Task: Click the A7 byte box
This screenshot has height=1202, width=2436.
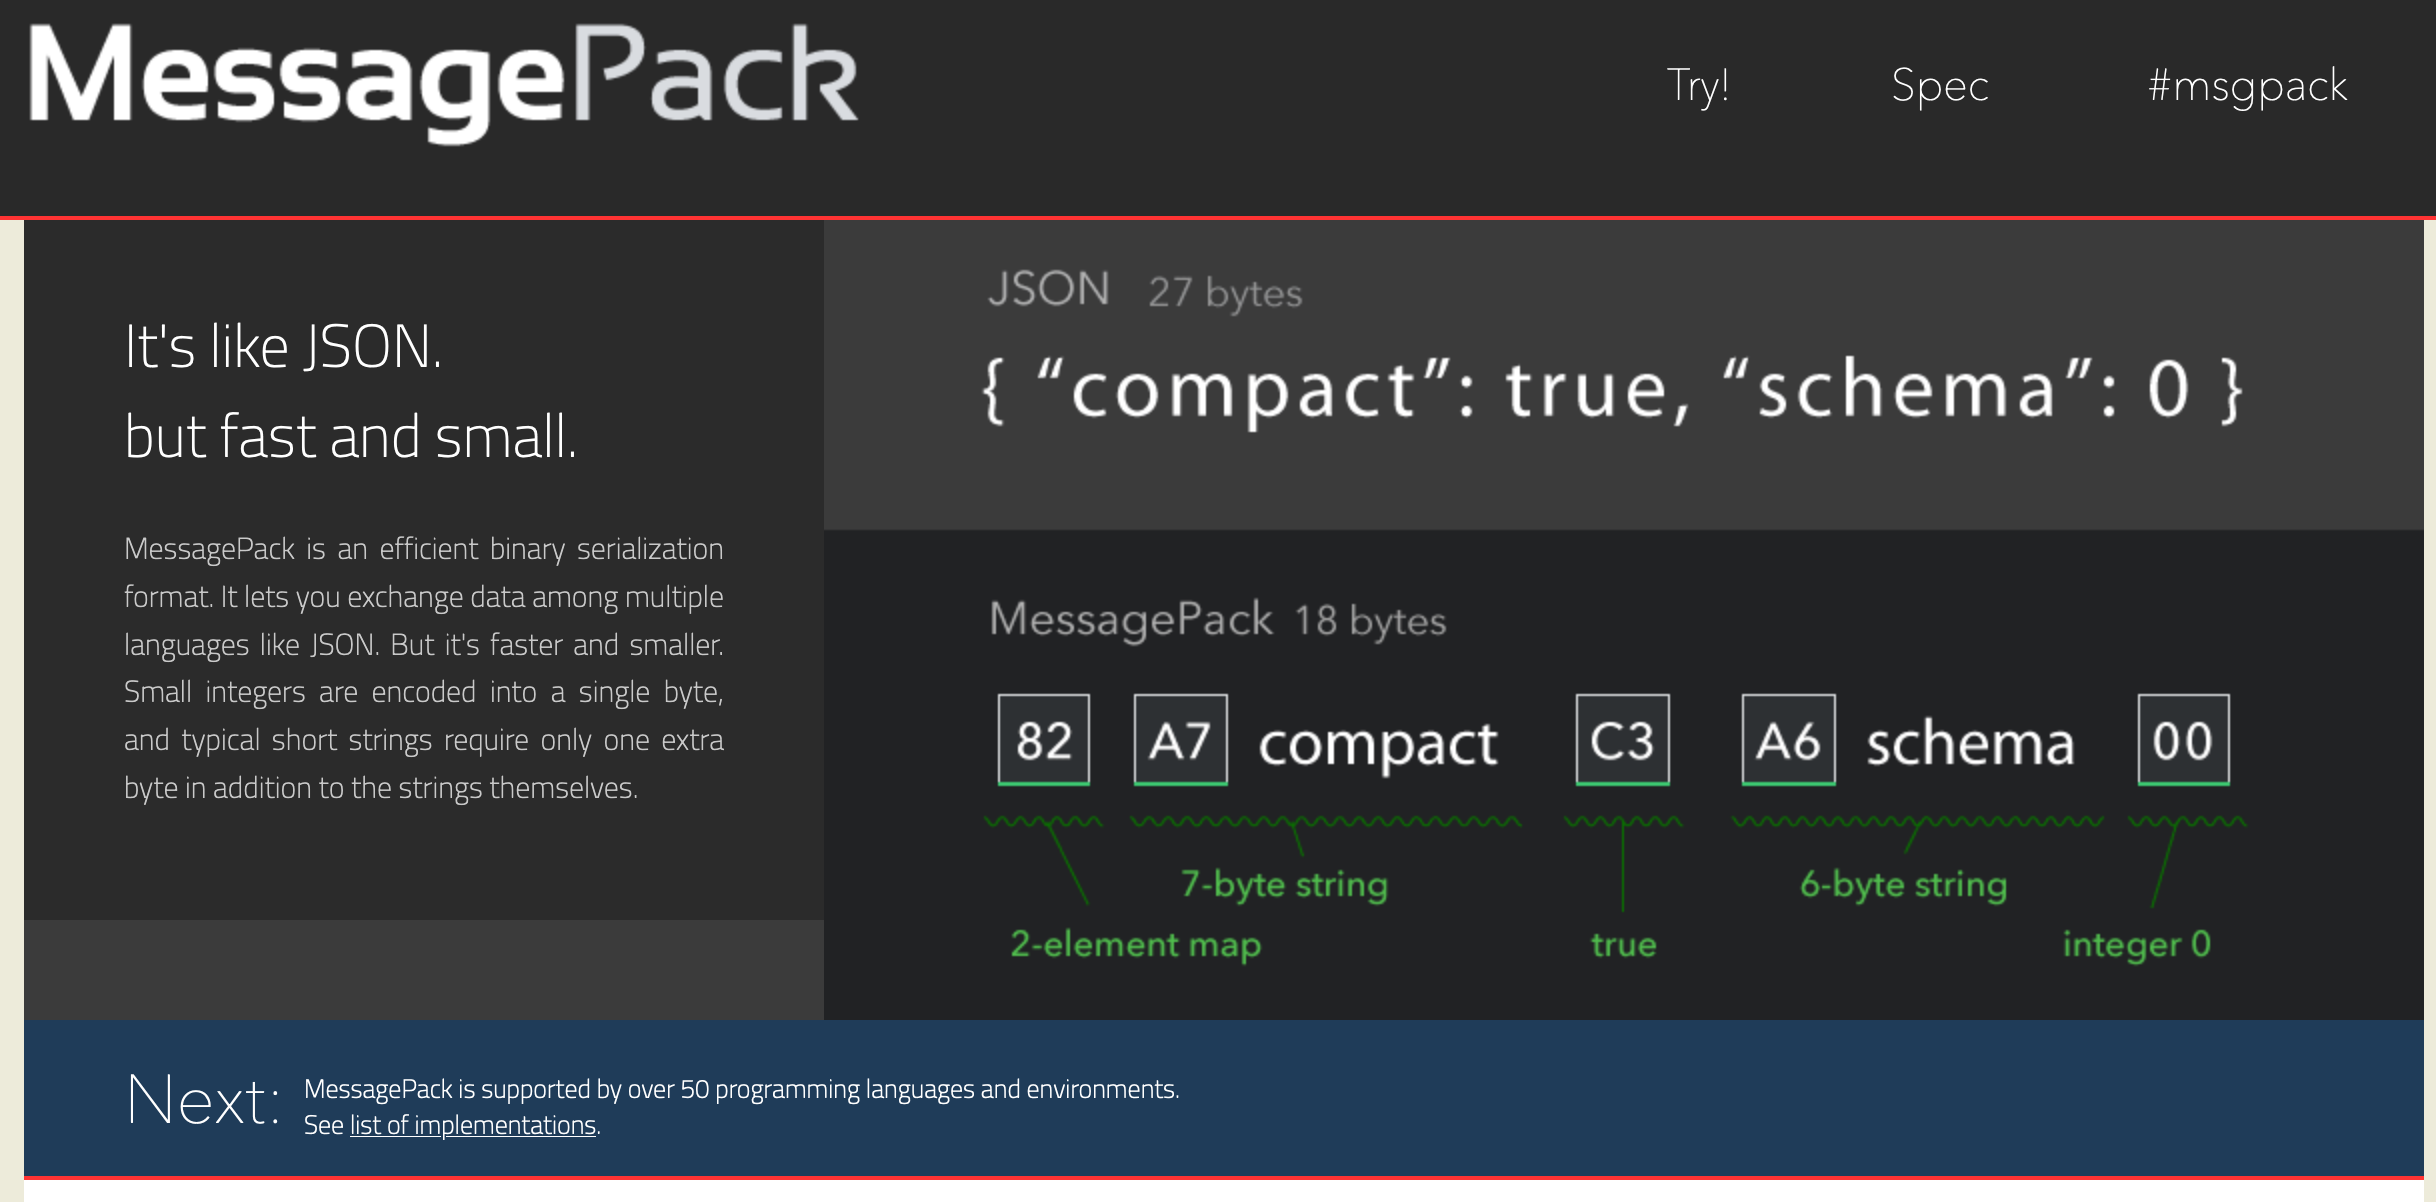Action: pos(1180,740)
